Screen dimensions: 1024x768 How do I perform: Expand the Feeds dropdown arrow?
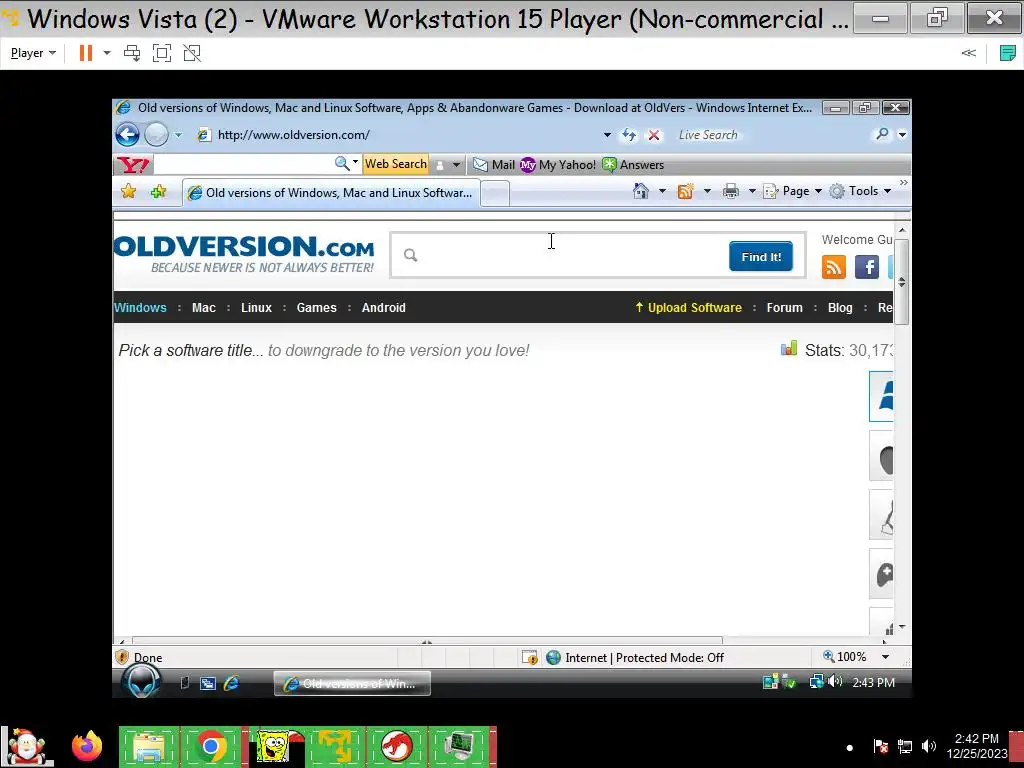pos(707,191)
